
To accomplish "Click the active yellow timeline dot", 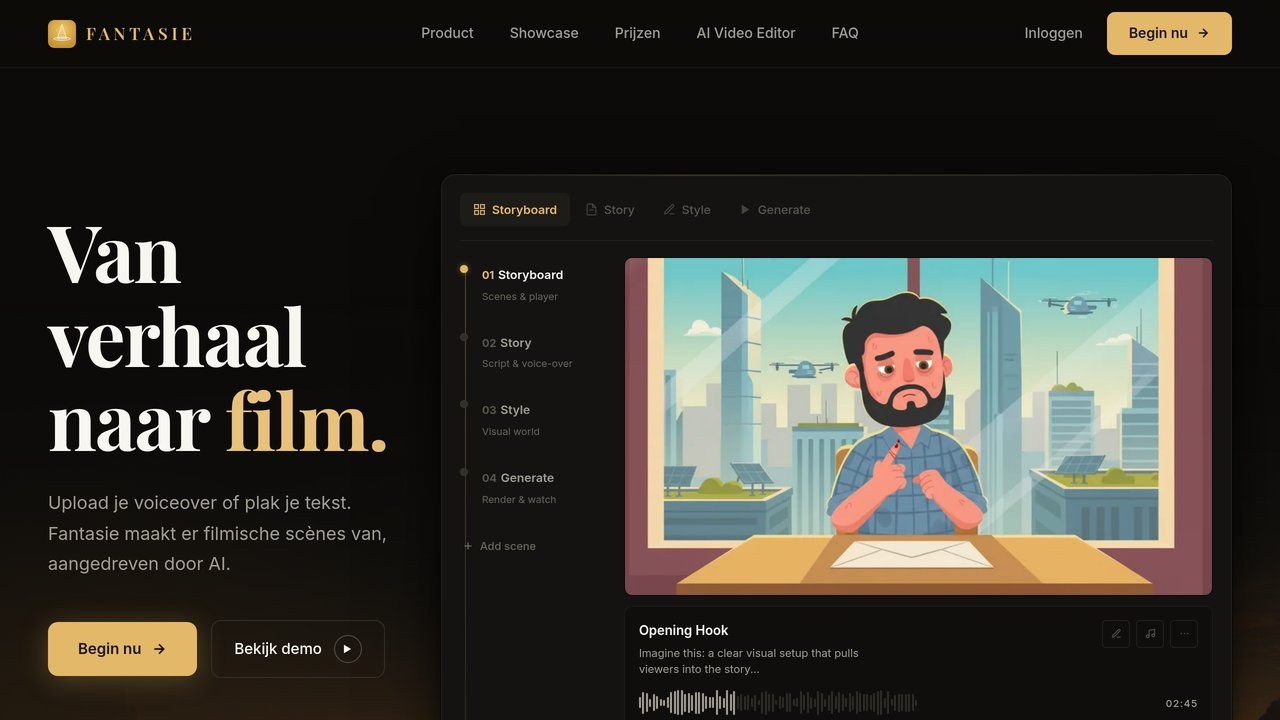I will [464, 269].
